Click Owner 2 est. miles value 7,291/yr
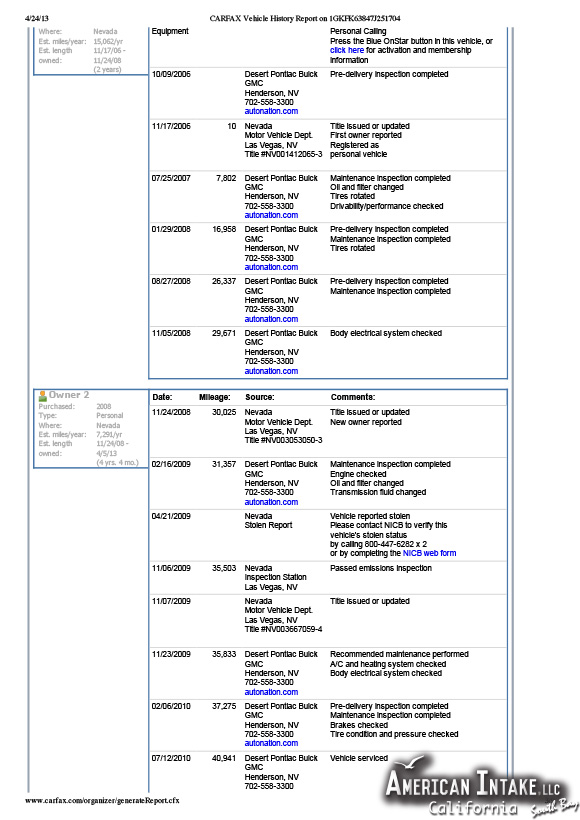This screenshot has width=580, height=820. tap(109, 435)
